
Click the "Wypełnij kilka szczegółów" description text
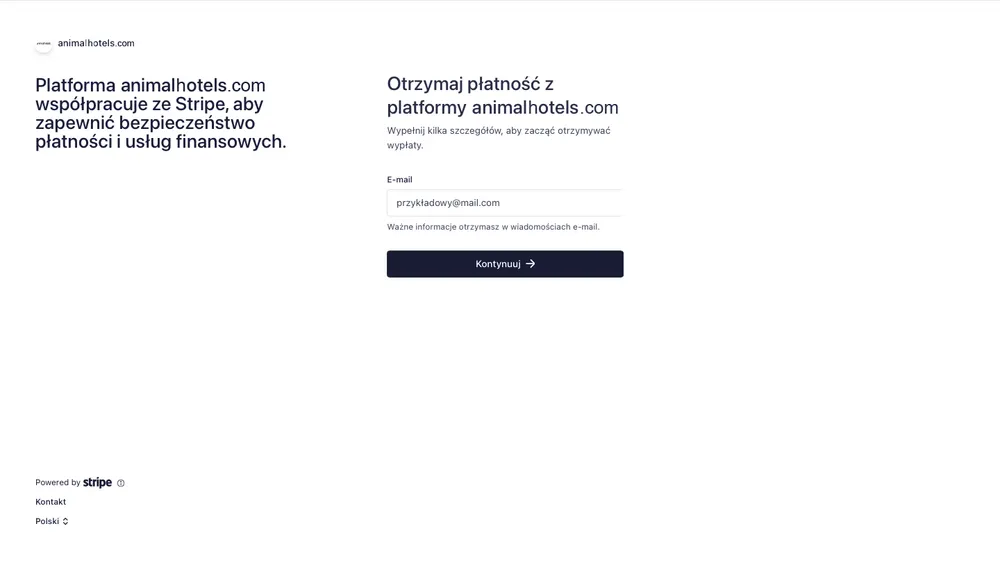[x=499, y=138]
